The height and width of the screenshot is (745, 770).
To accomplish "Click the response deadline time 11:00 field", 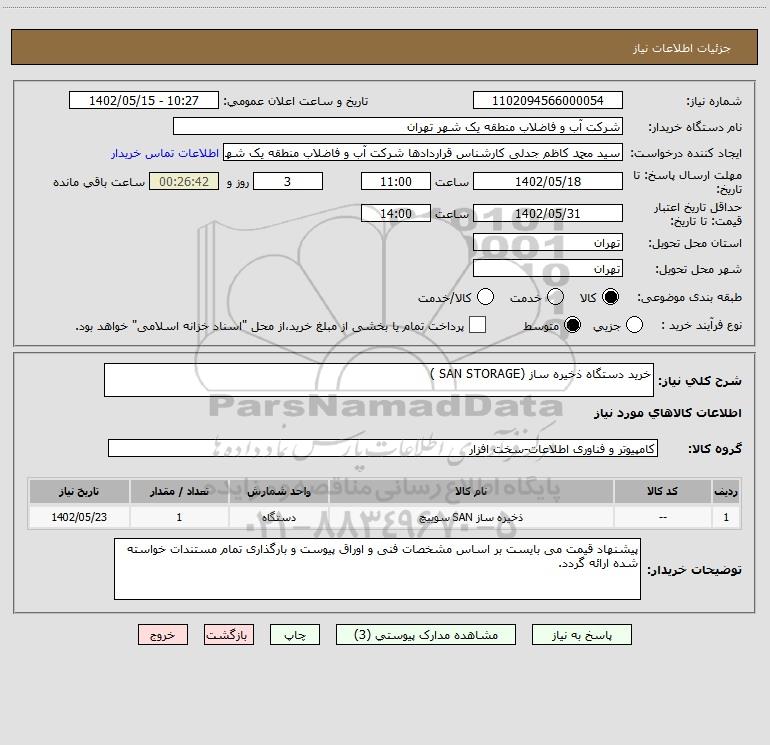I will 396,181.
